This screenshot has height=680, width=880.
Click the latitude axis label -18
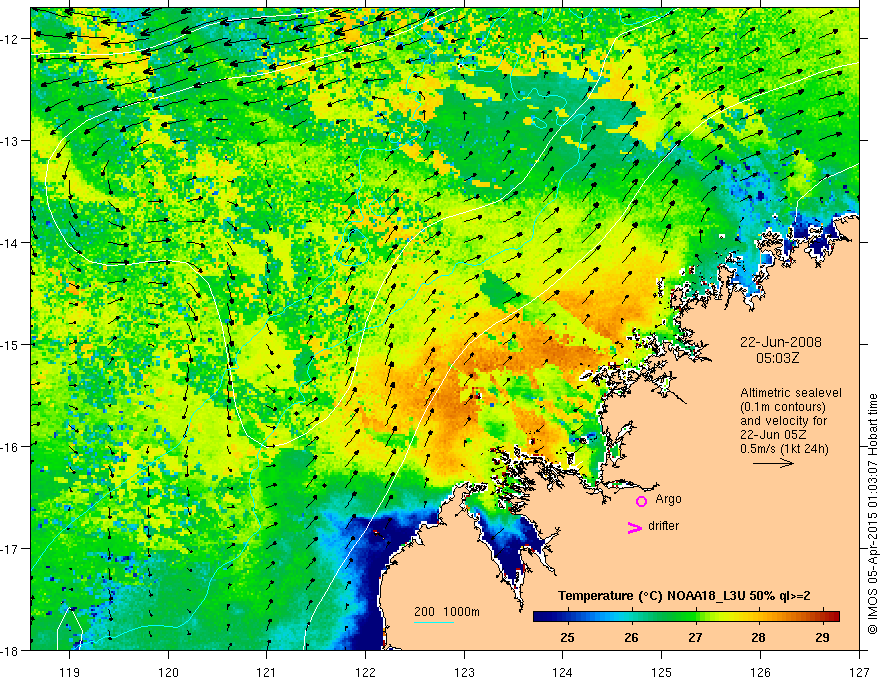10,650
